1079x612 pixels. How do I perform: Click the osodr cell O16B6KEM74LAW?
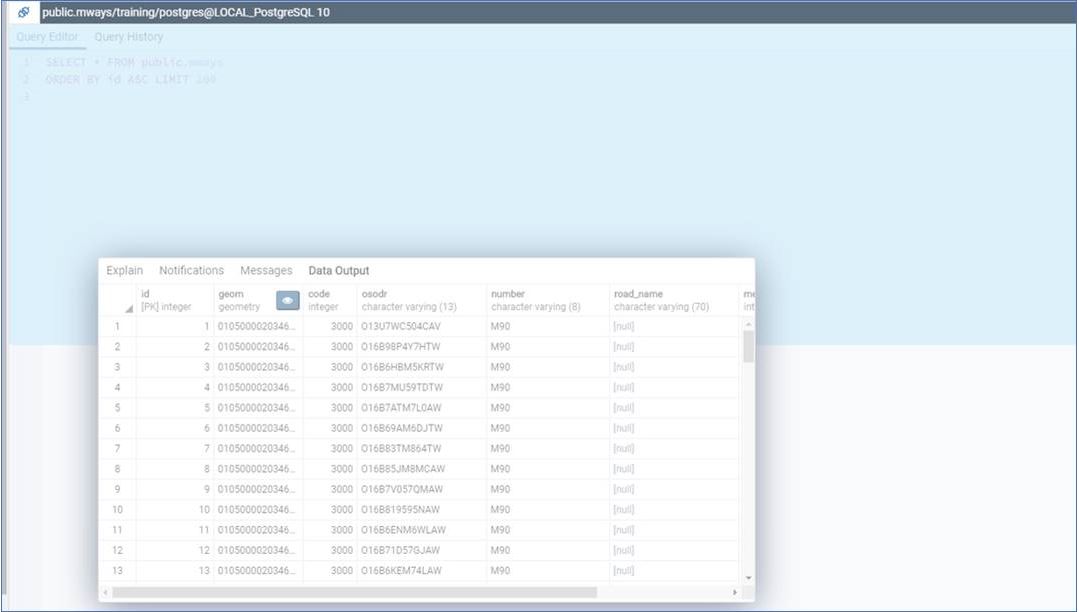421,571
